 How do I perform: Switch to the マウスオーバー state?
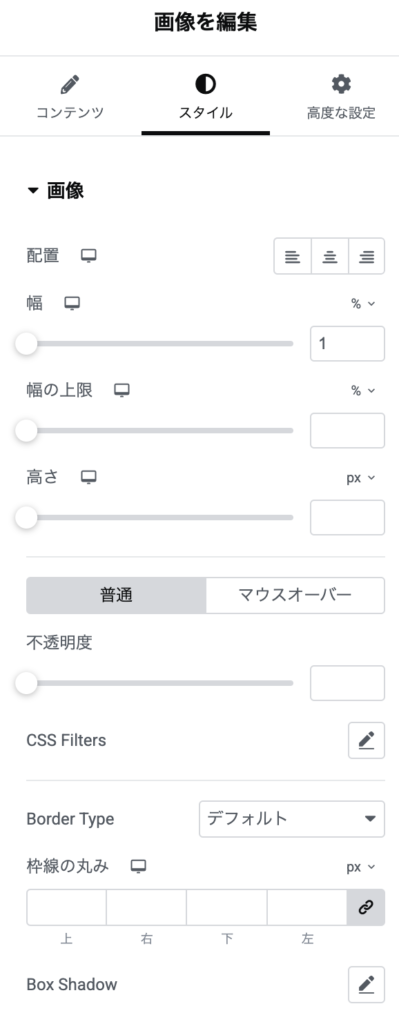[295, 595]
